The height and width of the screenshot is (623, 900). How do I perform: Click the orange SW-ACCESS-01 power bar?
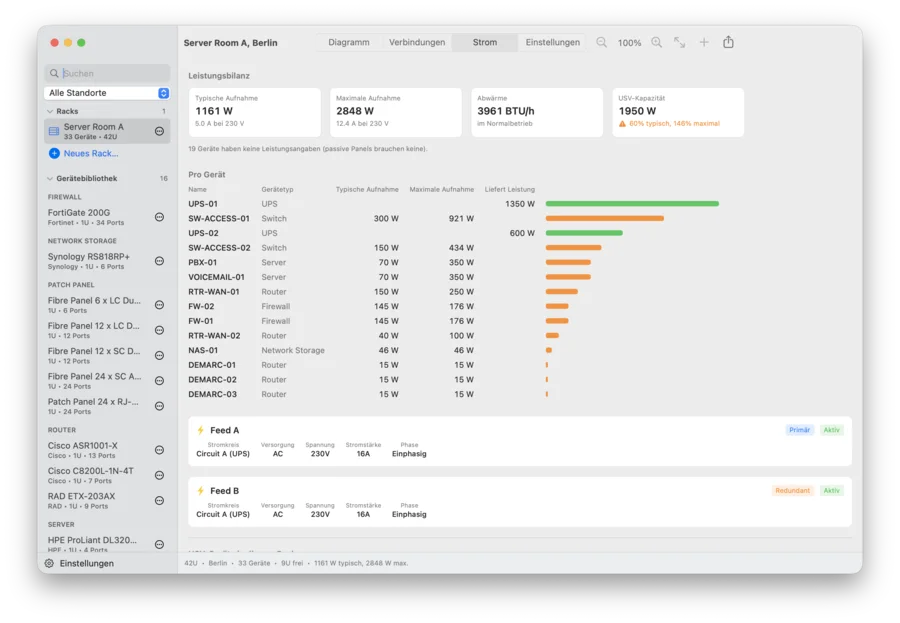(x=605, y=219)
